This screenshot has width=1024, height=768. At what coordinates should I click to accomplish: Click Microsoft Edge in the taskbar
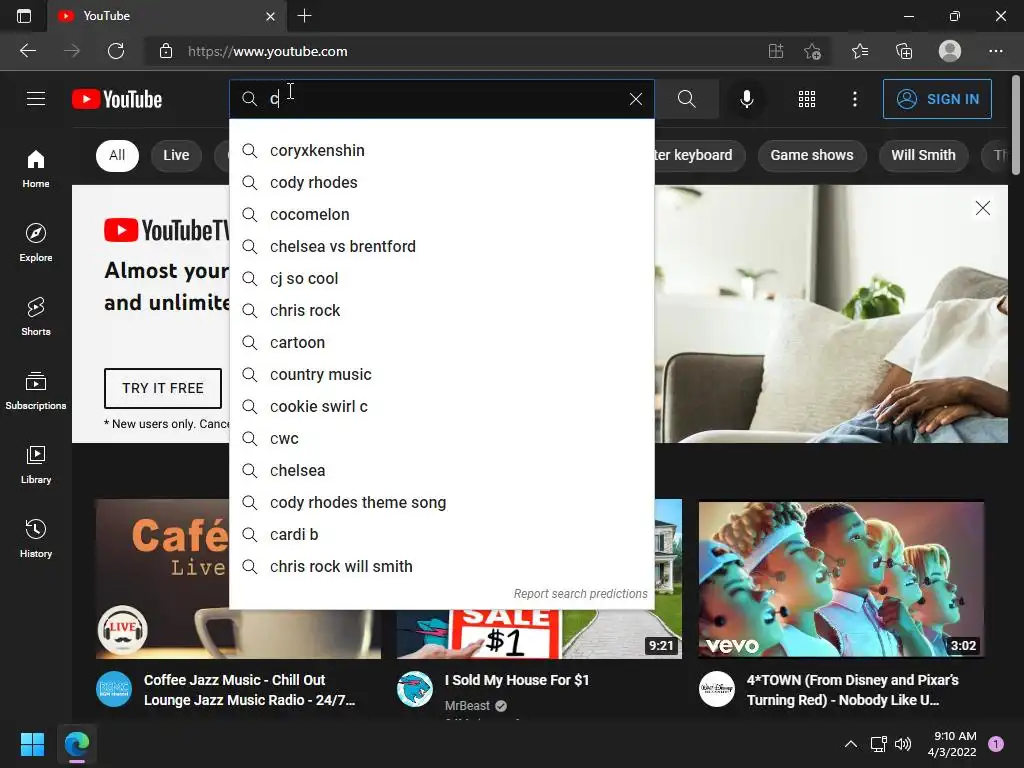pyautogui.click(x=76, y=744)
